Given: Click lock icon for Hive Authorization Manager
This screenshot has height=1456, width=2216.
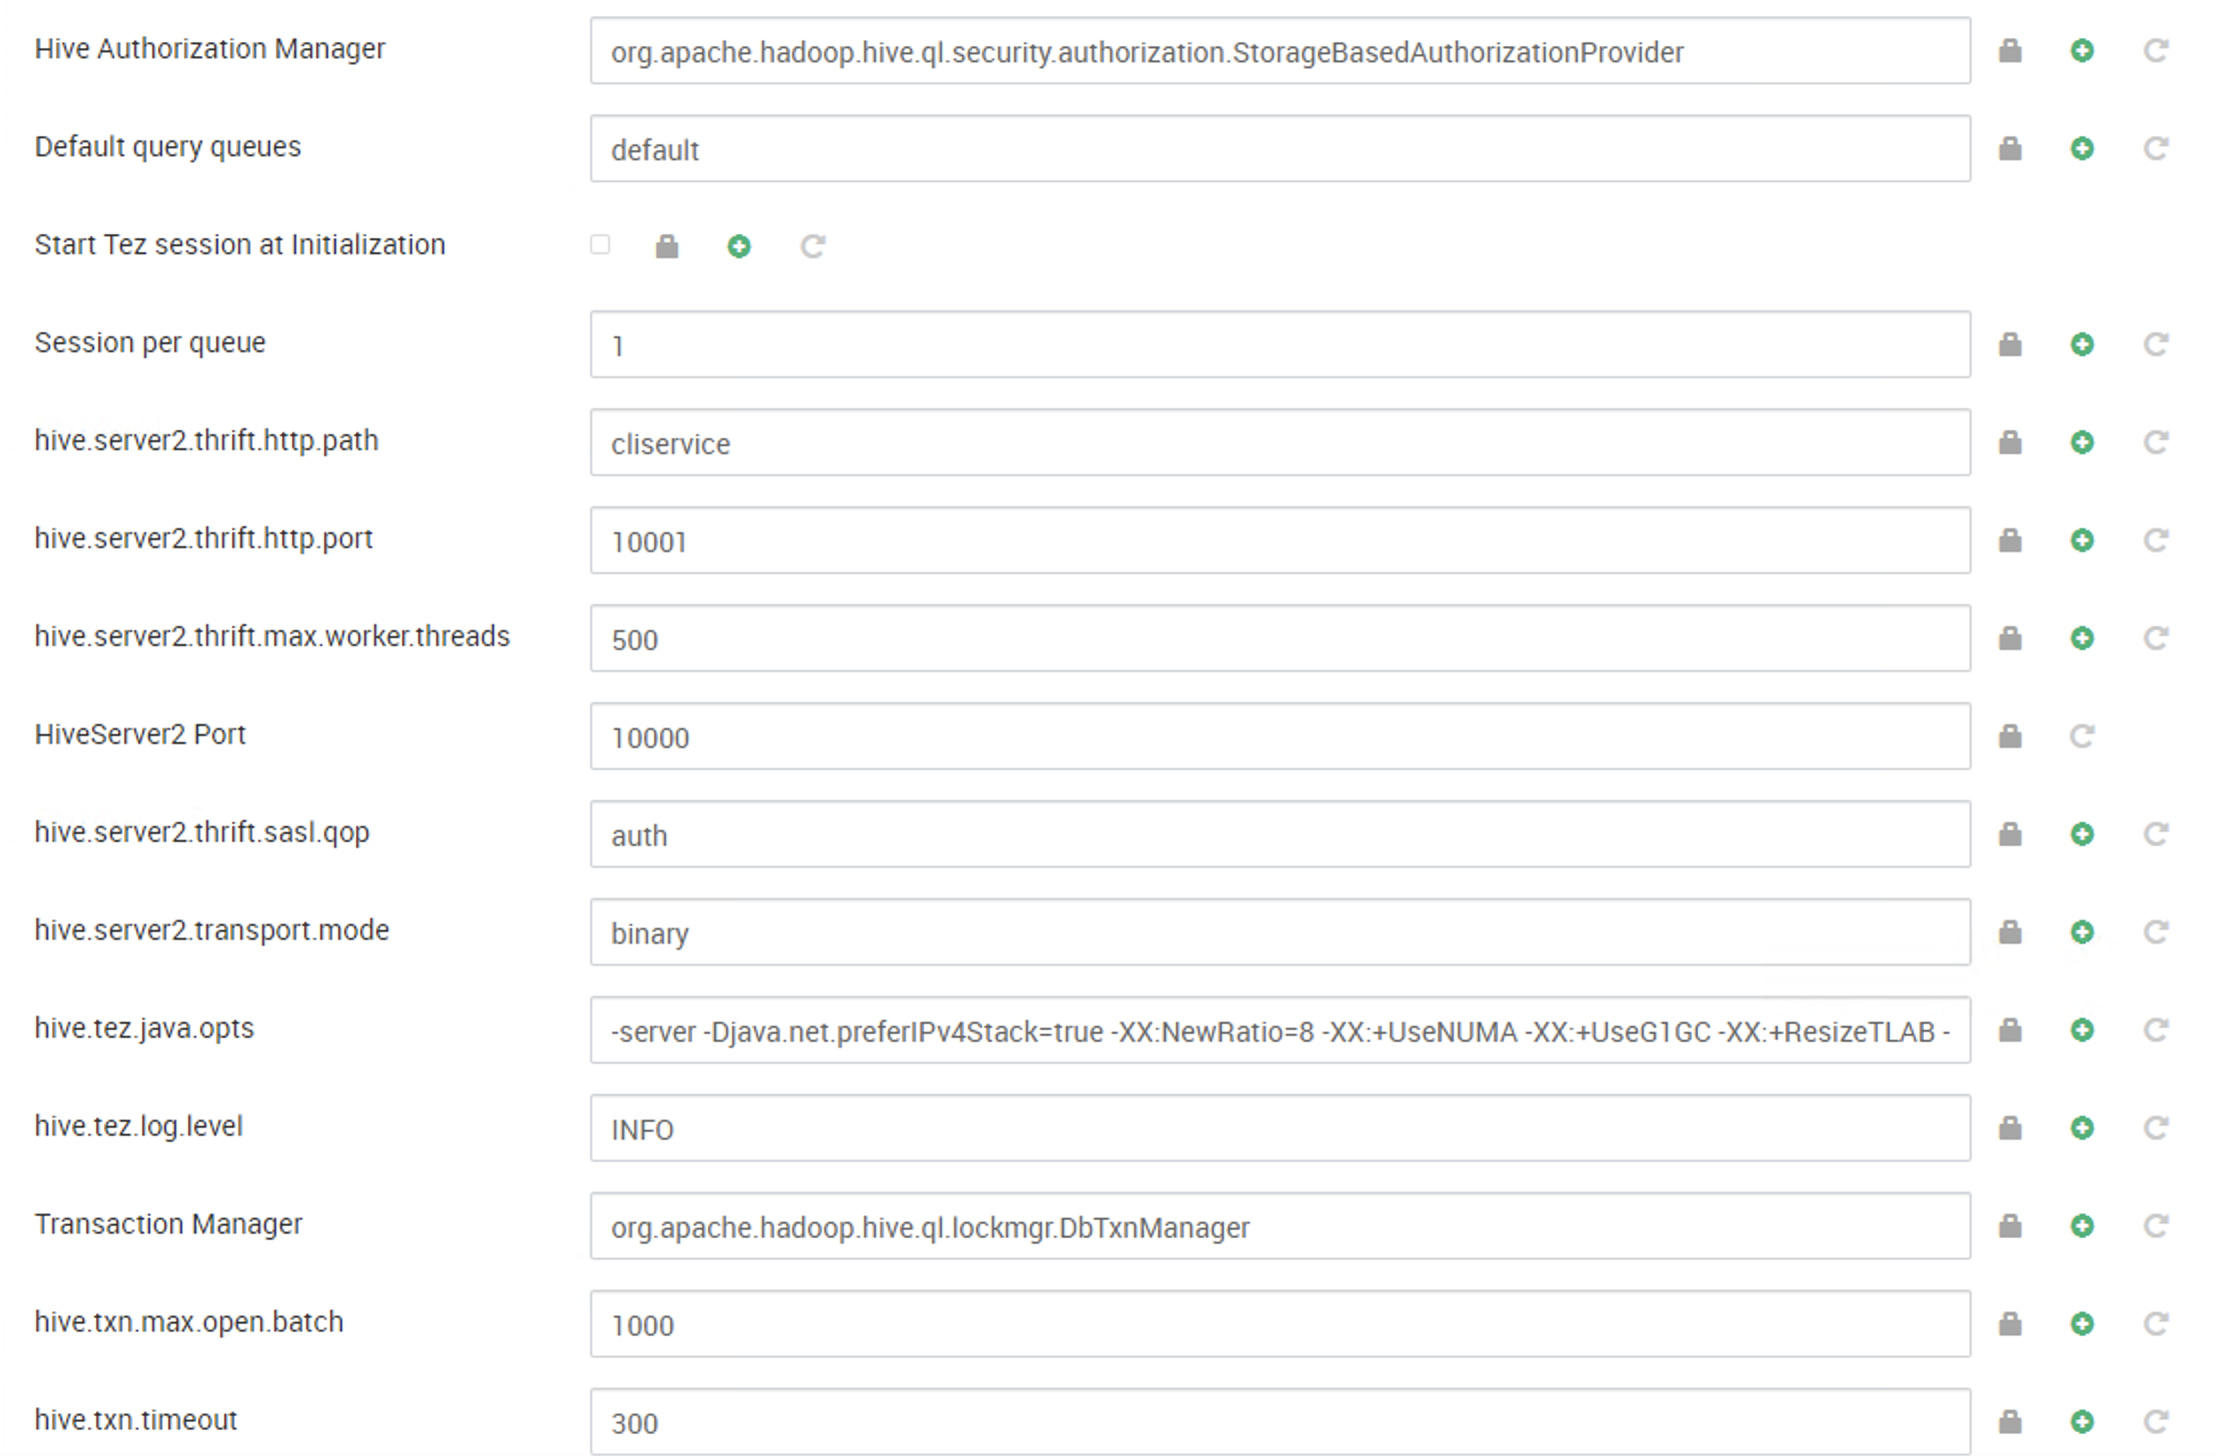Looking at the screenshot, I should pos(2010,51).
